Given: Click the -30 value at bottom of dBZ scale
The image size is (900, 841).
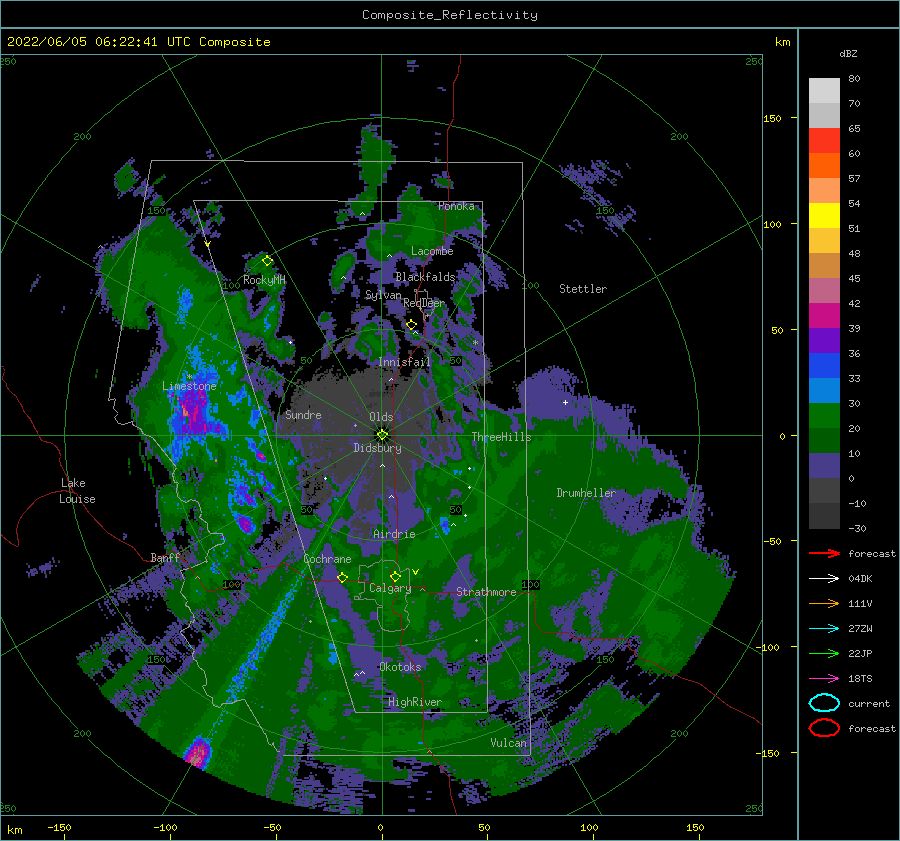Looking at the screenshot, I should (857, 528).
